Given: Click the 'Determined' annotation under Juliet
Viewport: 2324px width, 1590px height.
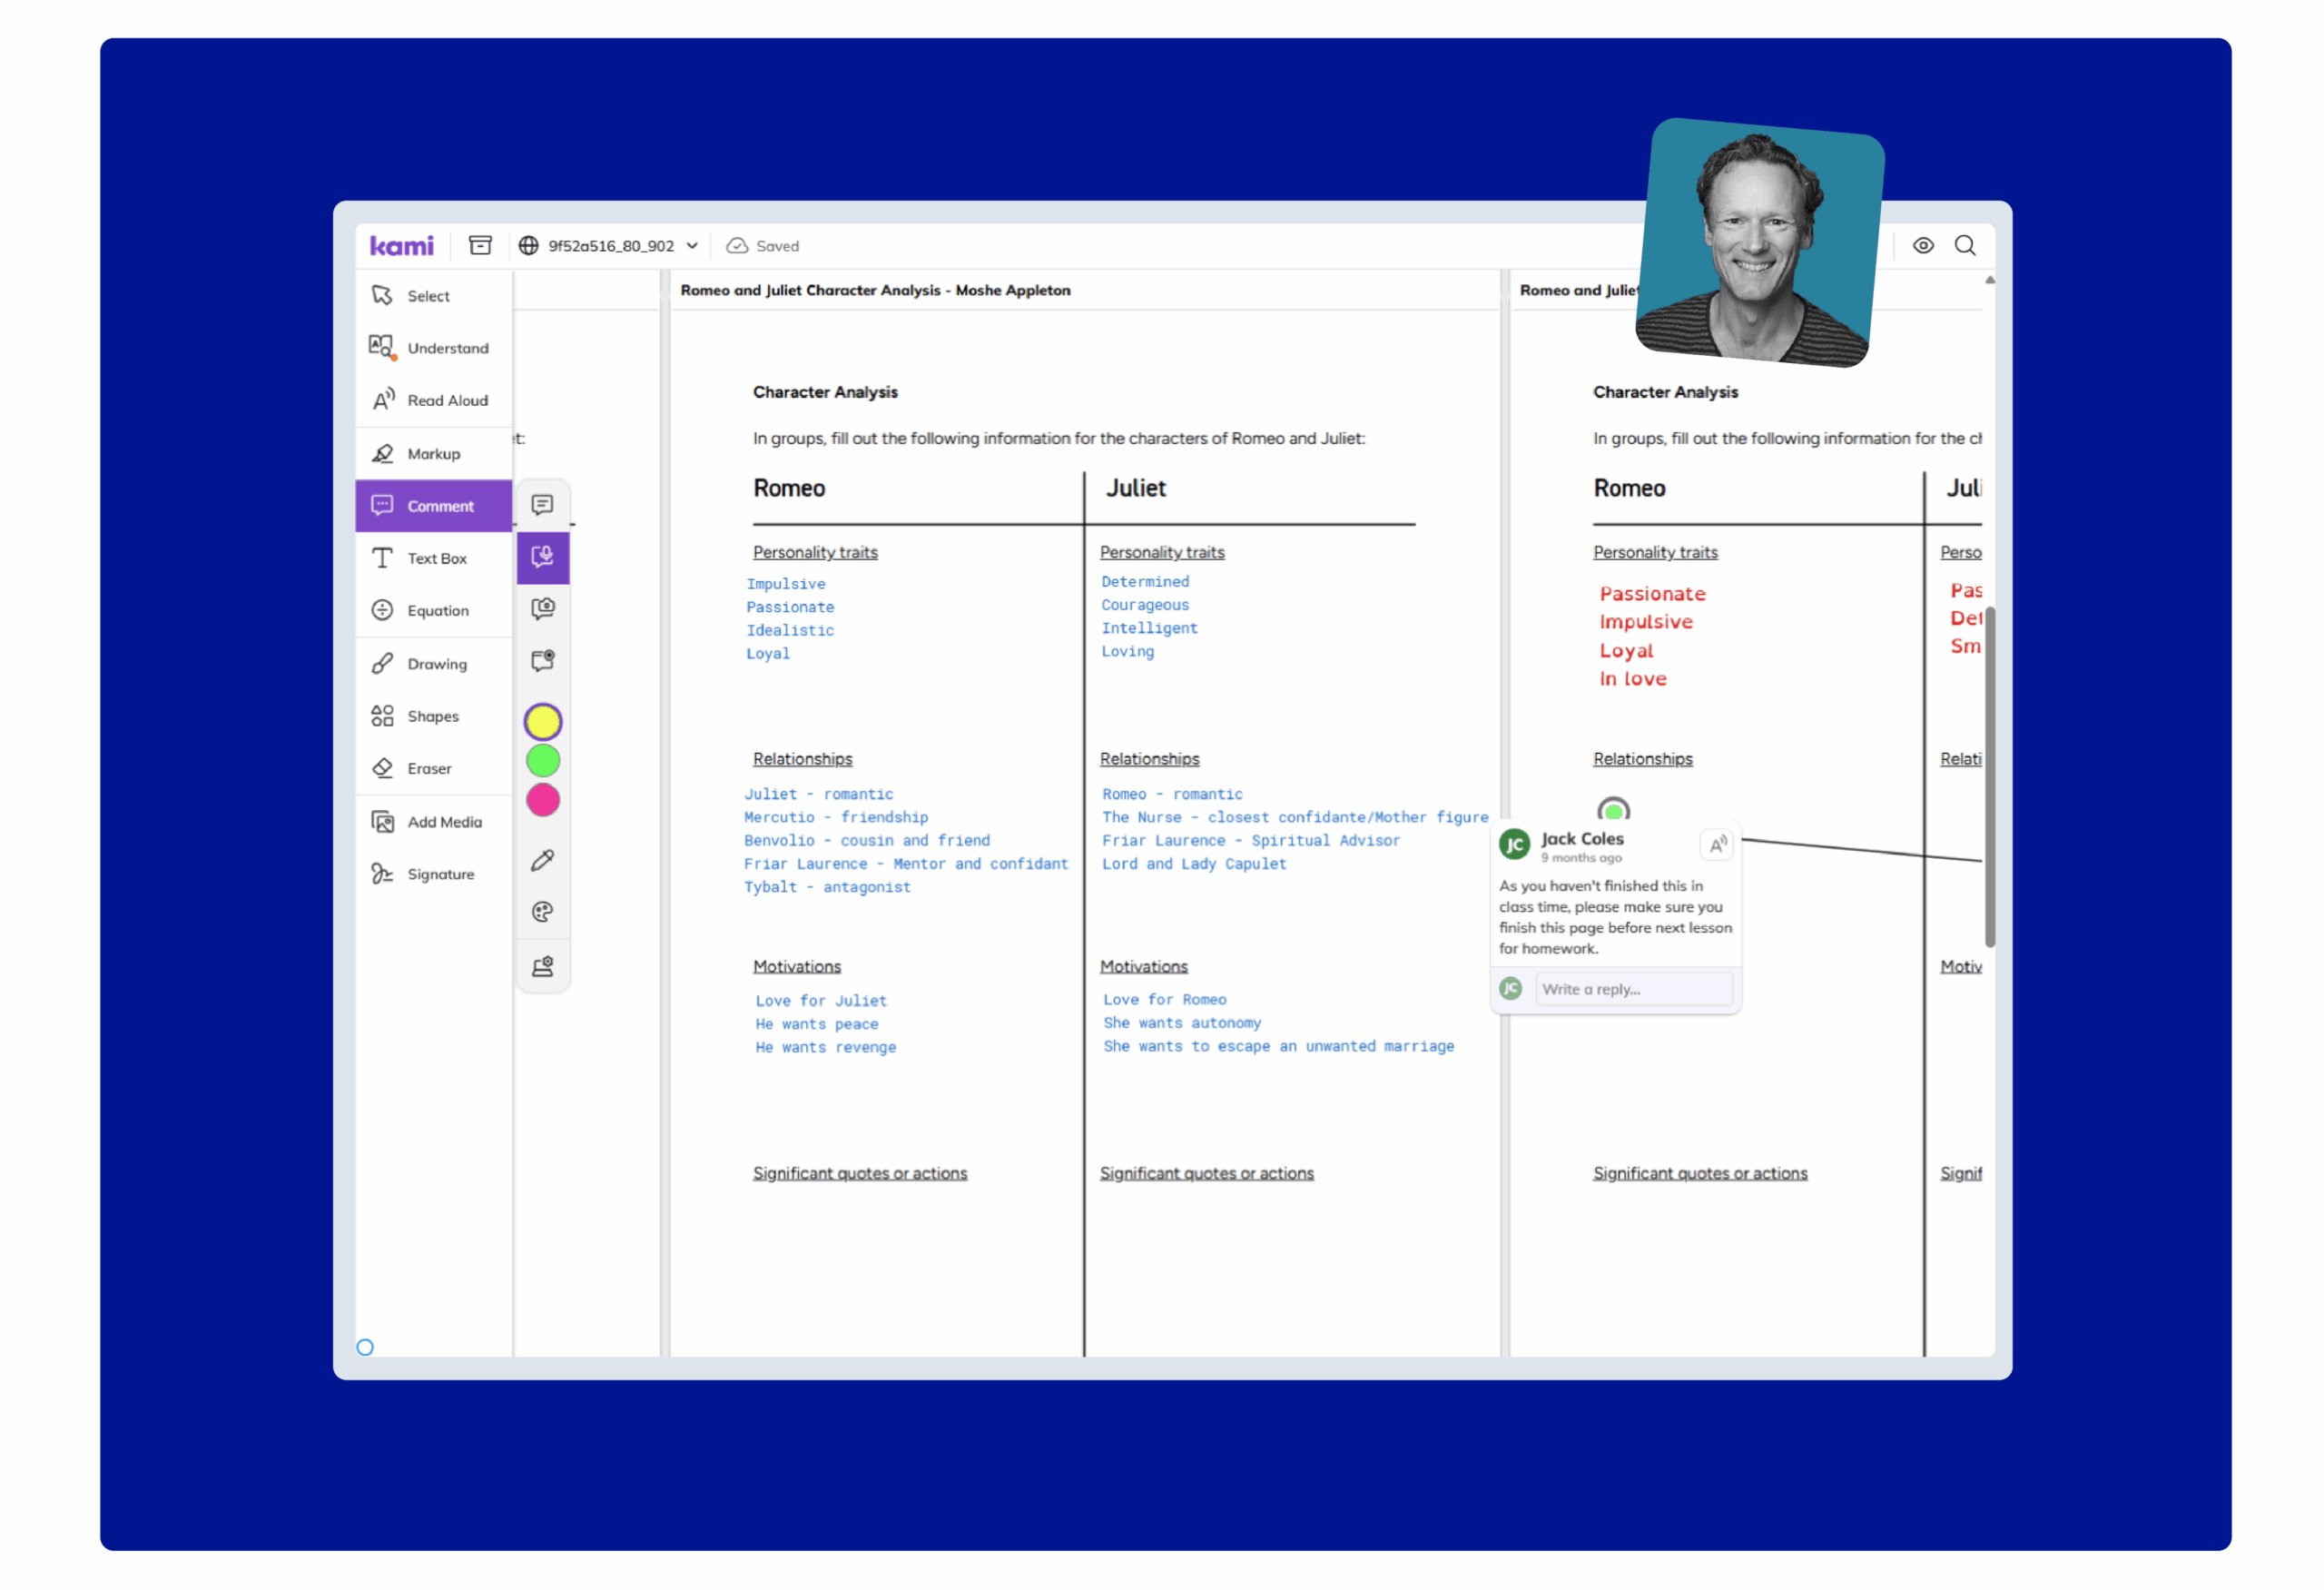Looking at the screenshot, I should pos(1145,581).
